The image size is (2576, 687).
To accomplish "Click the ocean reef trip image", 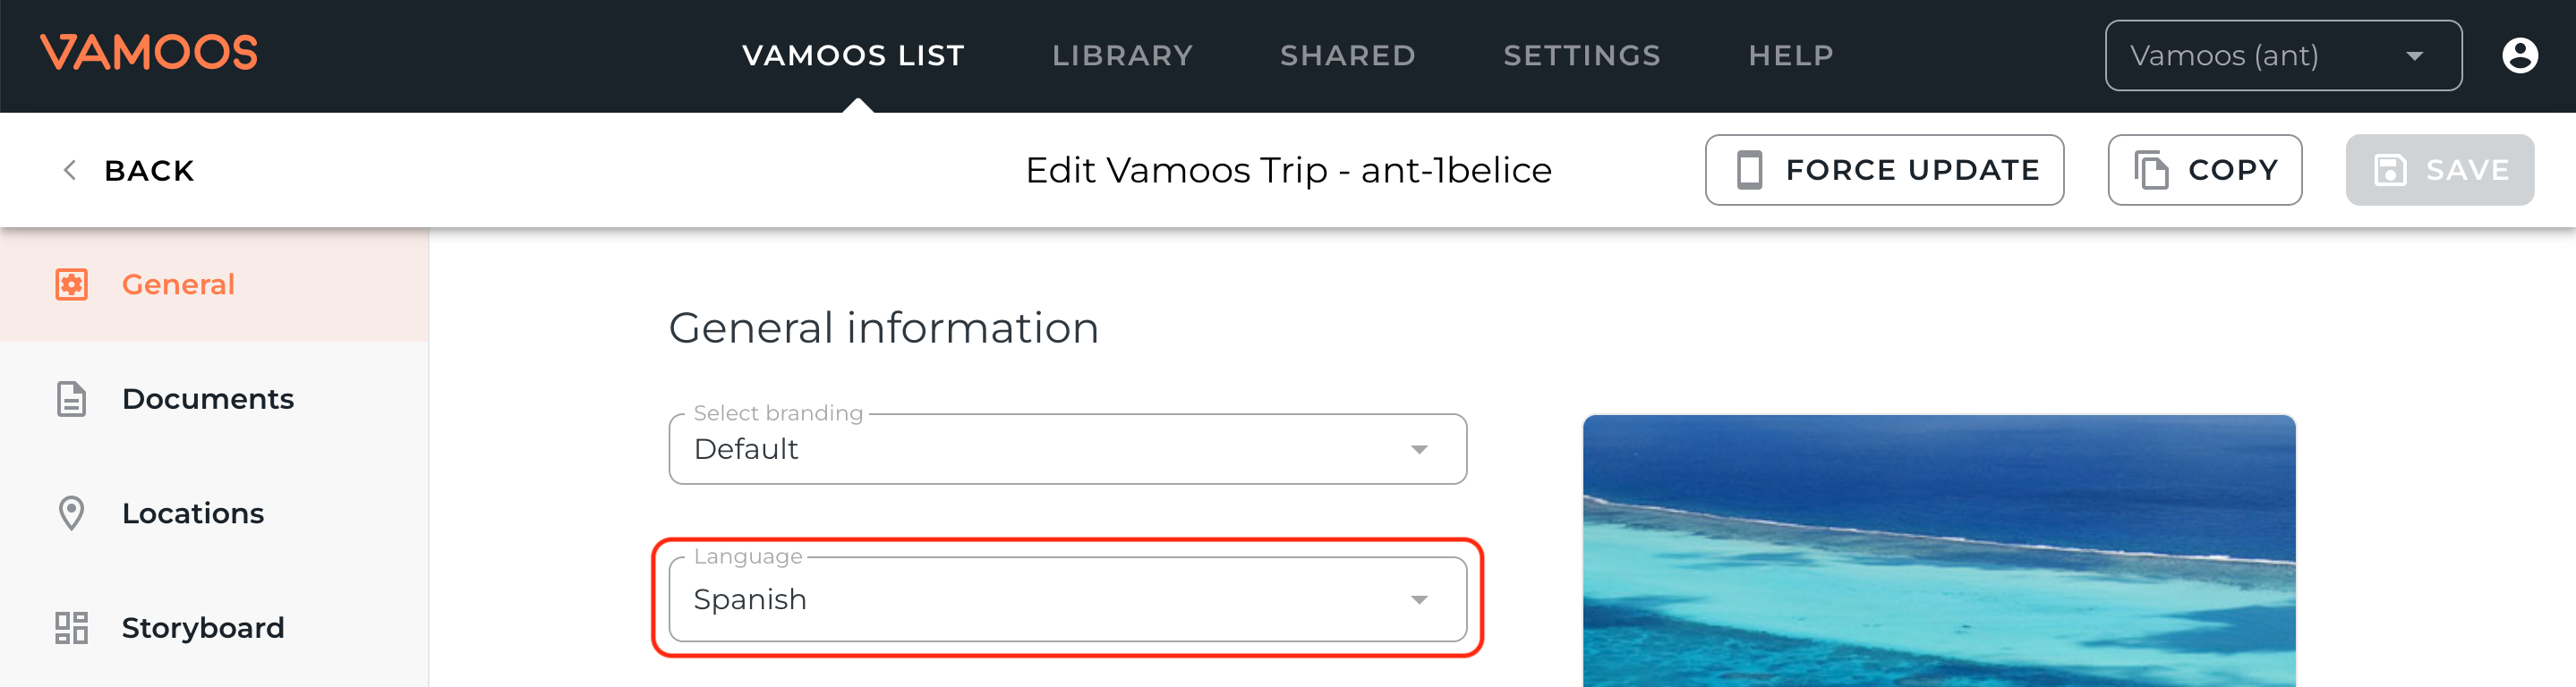I will pyautogui.click(x=1938, y=551).
